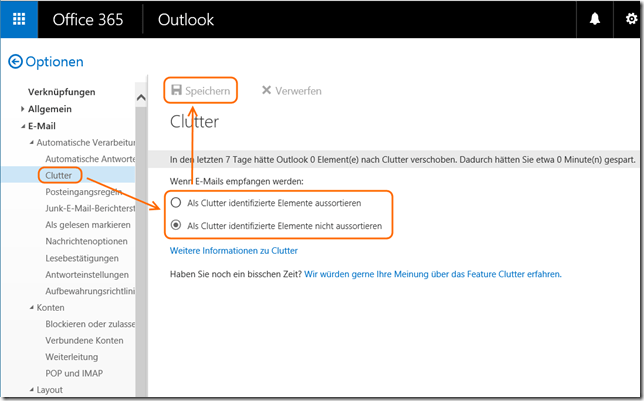The width and height of the screenshot is (644, 401).
Task: Open the notifications bell
Action: pos(595,20)
